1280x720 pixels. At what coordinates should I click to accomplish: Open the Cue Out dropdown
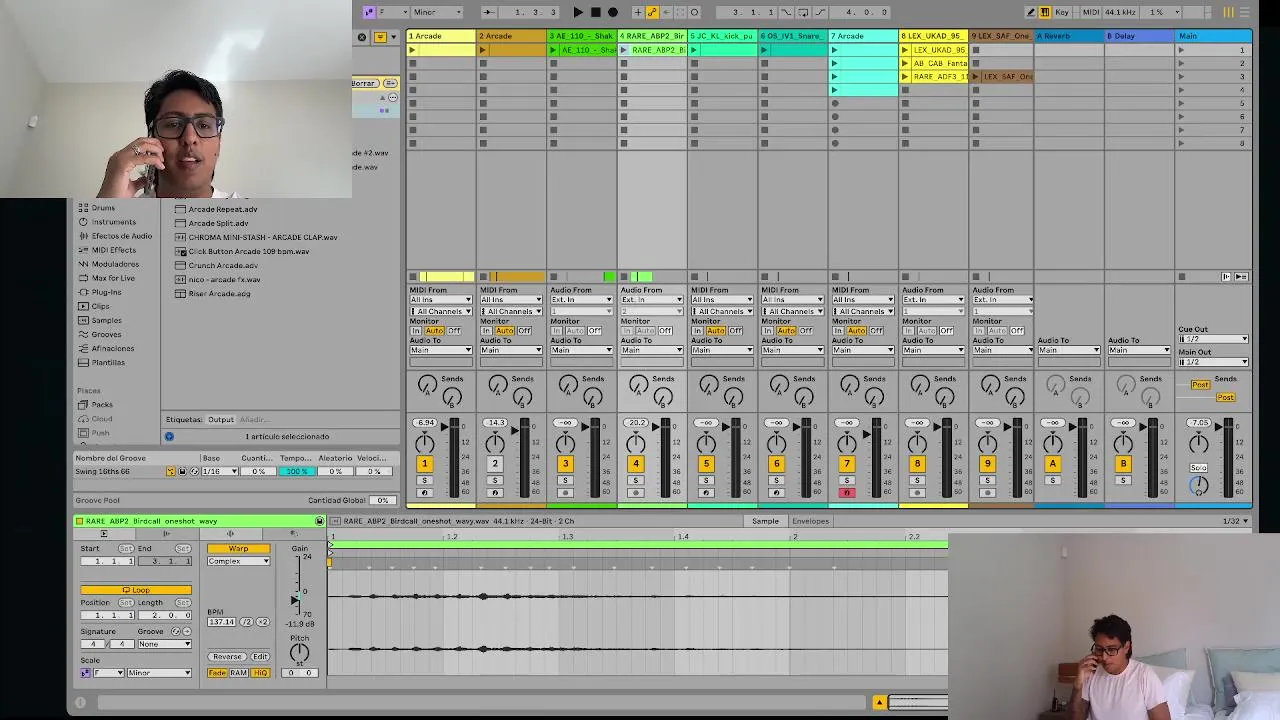tap(1213, 339)
